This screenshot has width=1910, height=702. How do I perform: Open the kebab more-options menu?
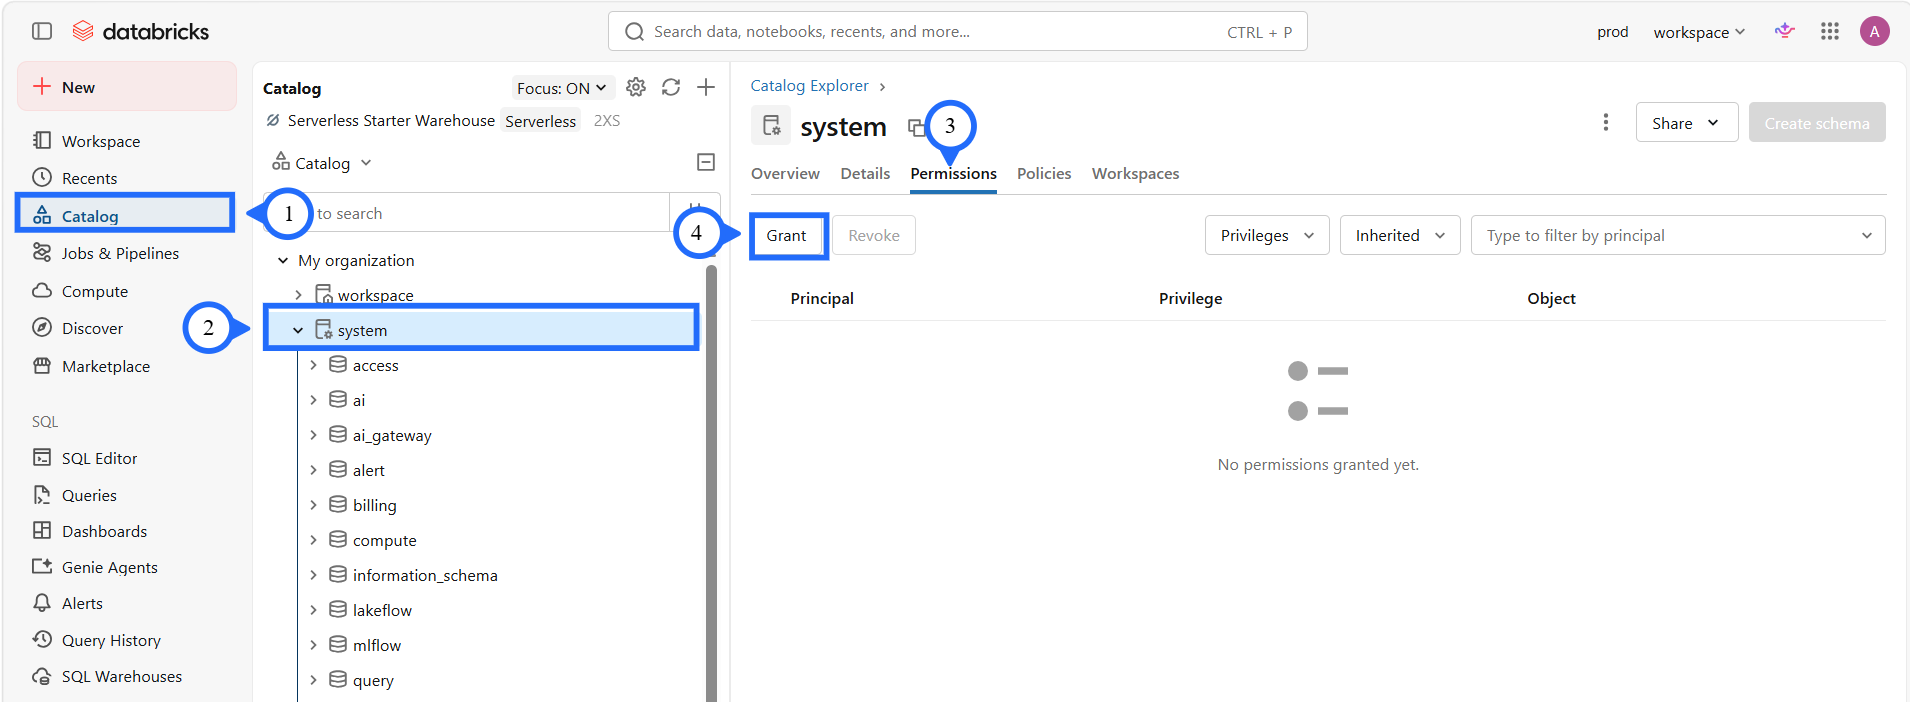coord(1606,122)
